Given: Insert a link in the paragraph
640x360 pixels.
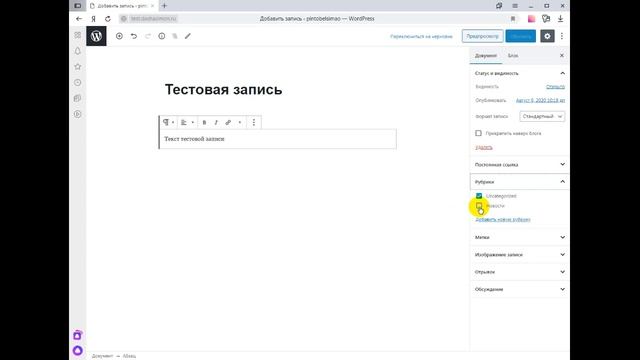Looking at the screenshot, I should pyautogui.click(x=228, y=122).
